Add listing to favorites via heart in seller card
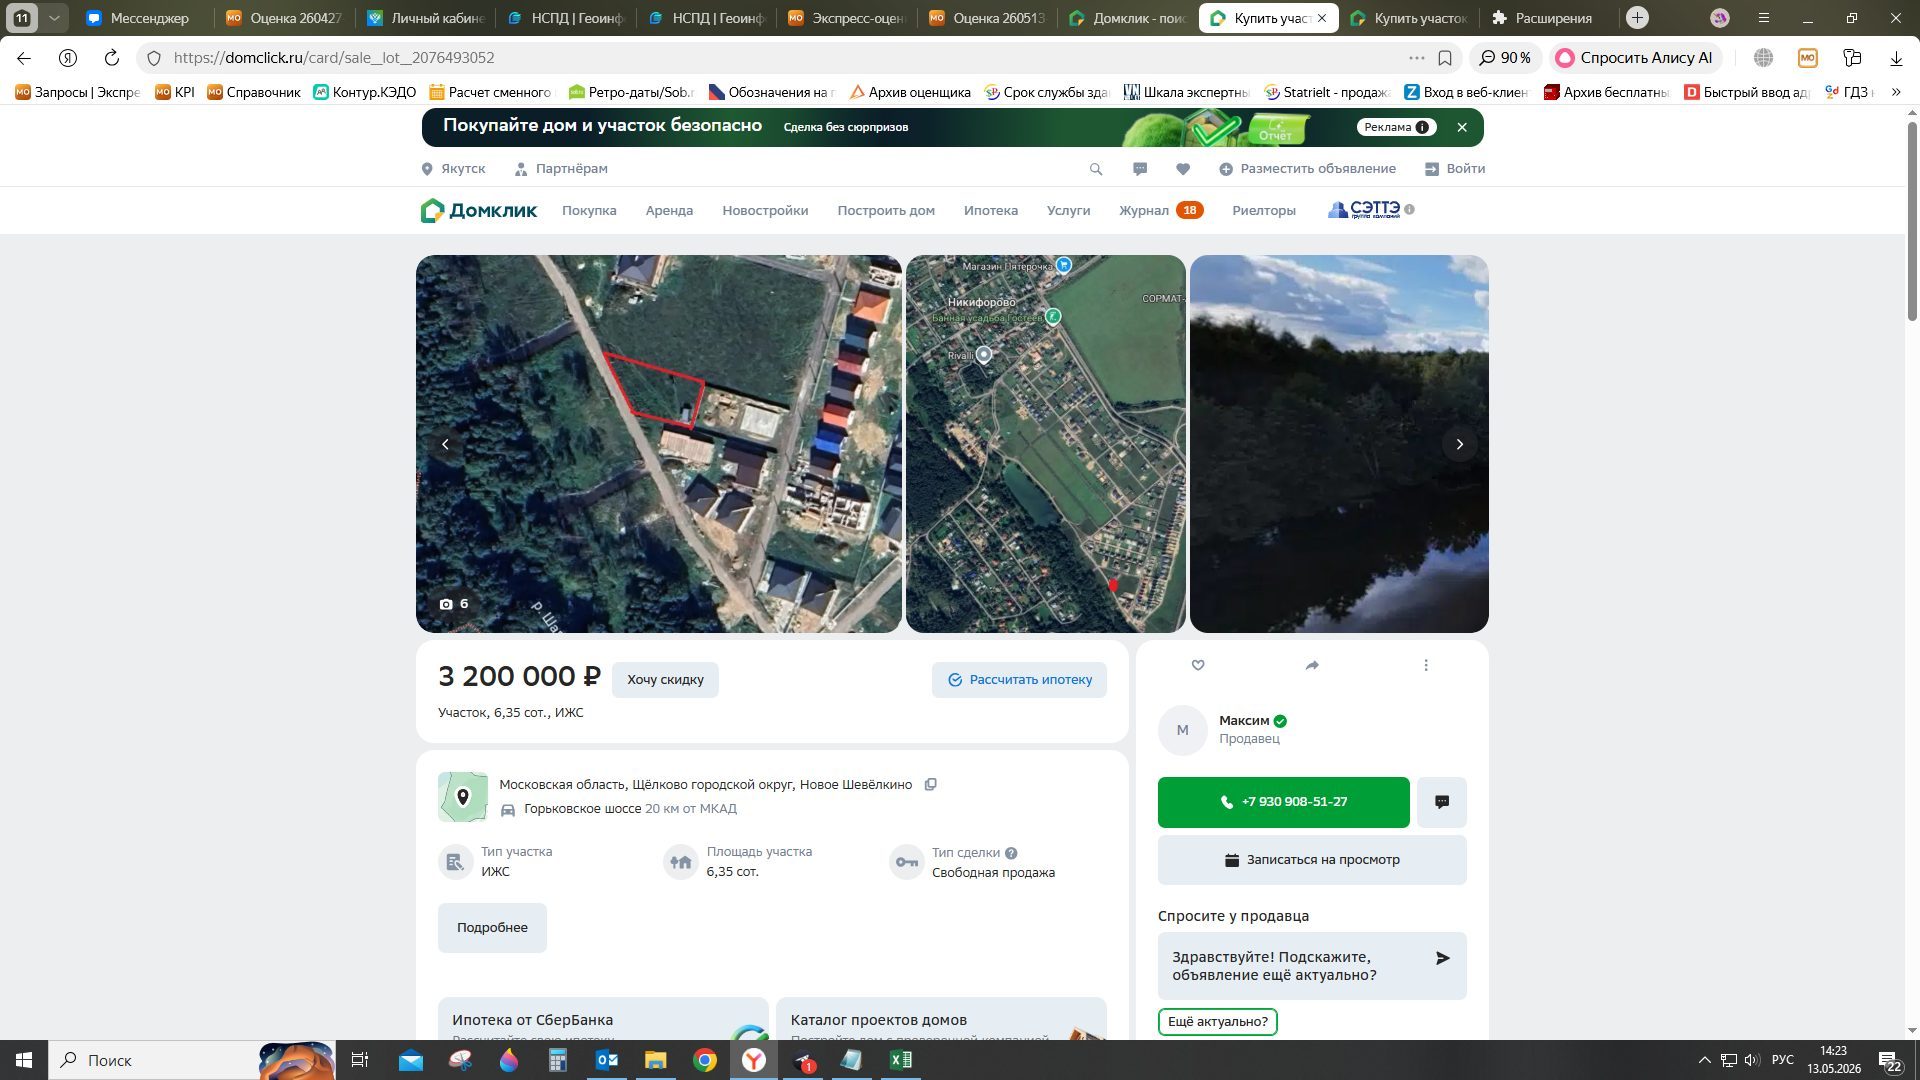Image resolution: width=1920 pixels, height=1080 pixels. coord(1198,665)
